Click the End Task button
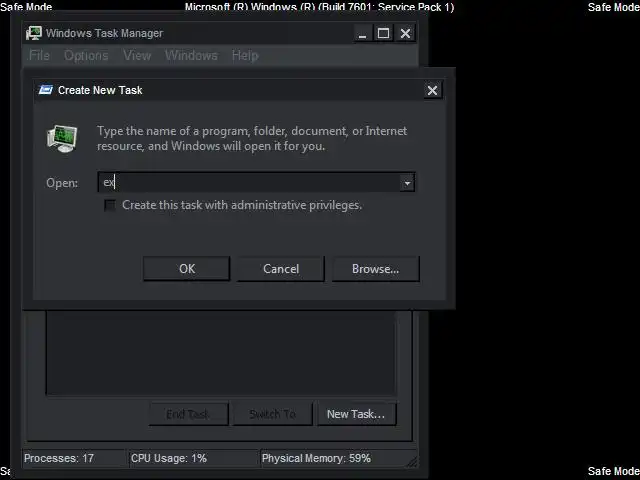Viewport: 640px width, 480px height. coord(188,414)
